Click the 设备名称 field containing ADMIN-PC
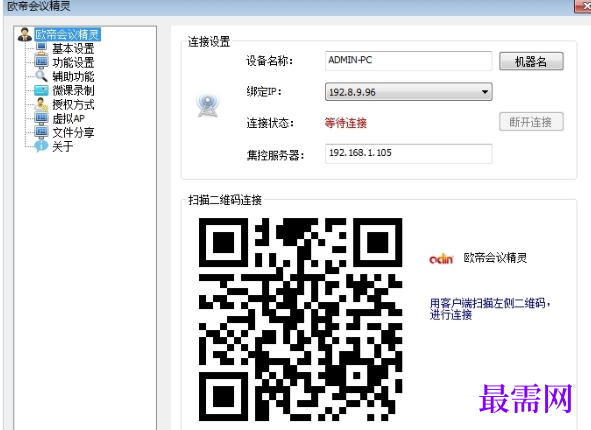 click(409, 61)
